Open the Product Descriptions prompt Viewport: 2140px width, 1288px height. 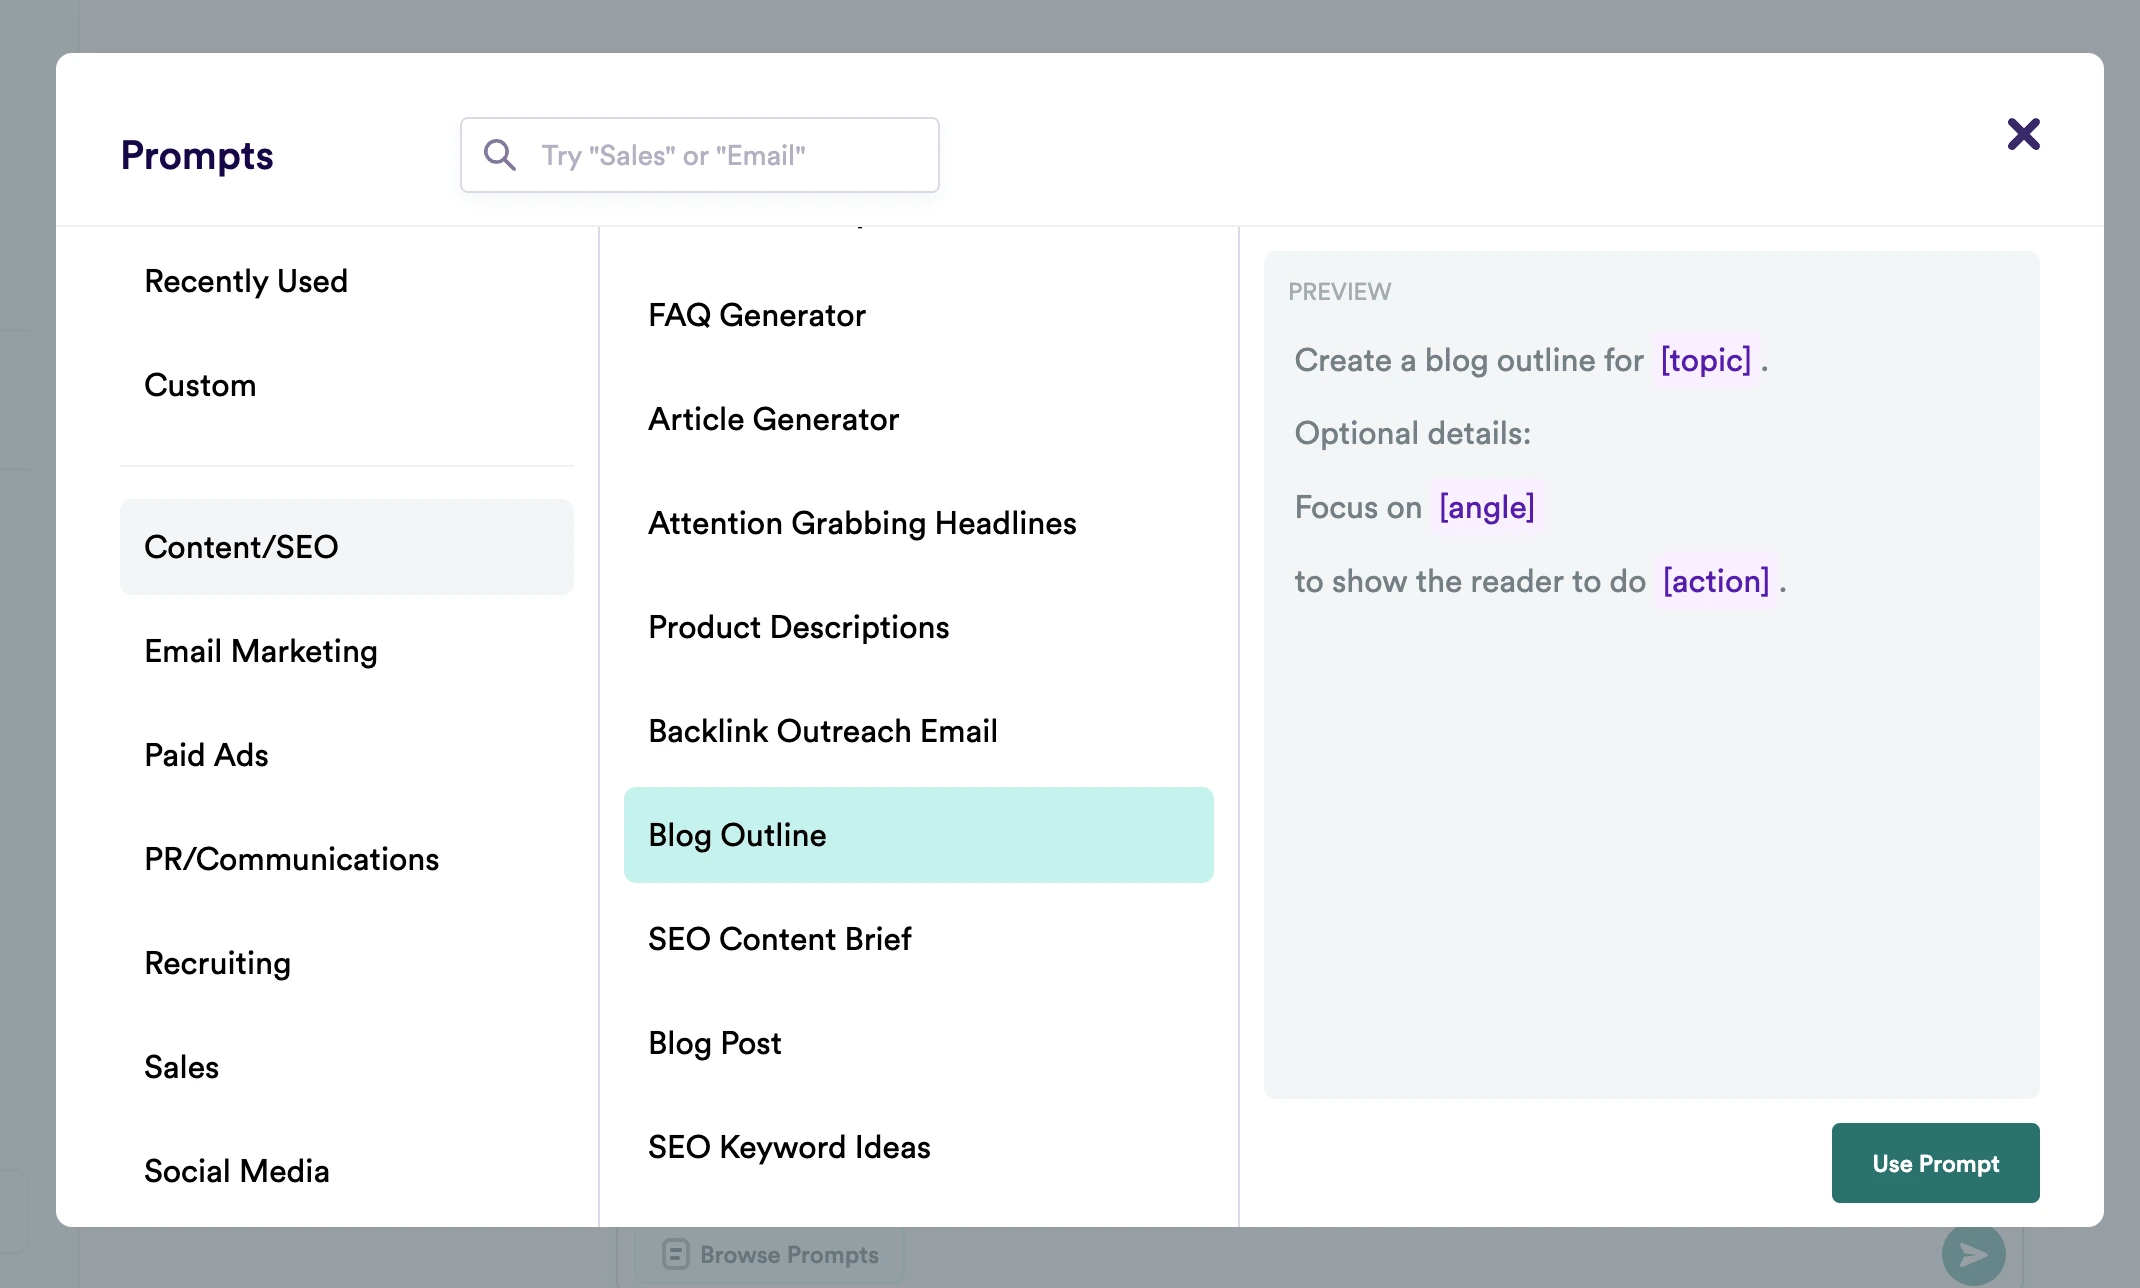click(x=798, y=627)
